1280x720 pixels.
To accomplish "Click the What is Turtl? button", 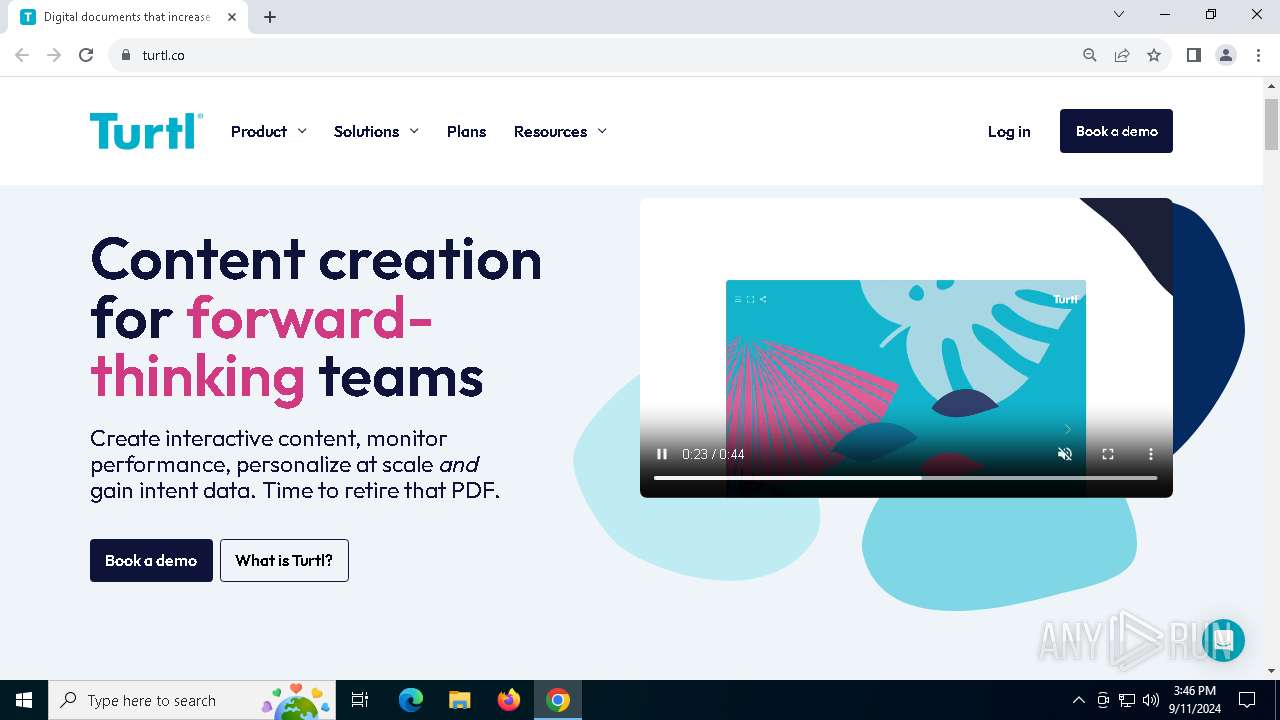I will (284, 560).
